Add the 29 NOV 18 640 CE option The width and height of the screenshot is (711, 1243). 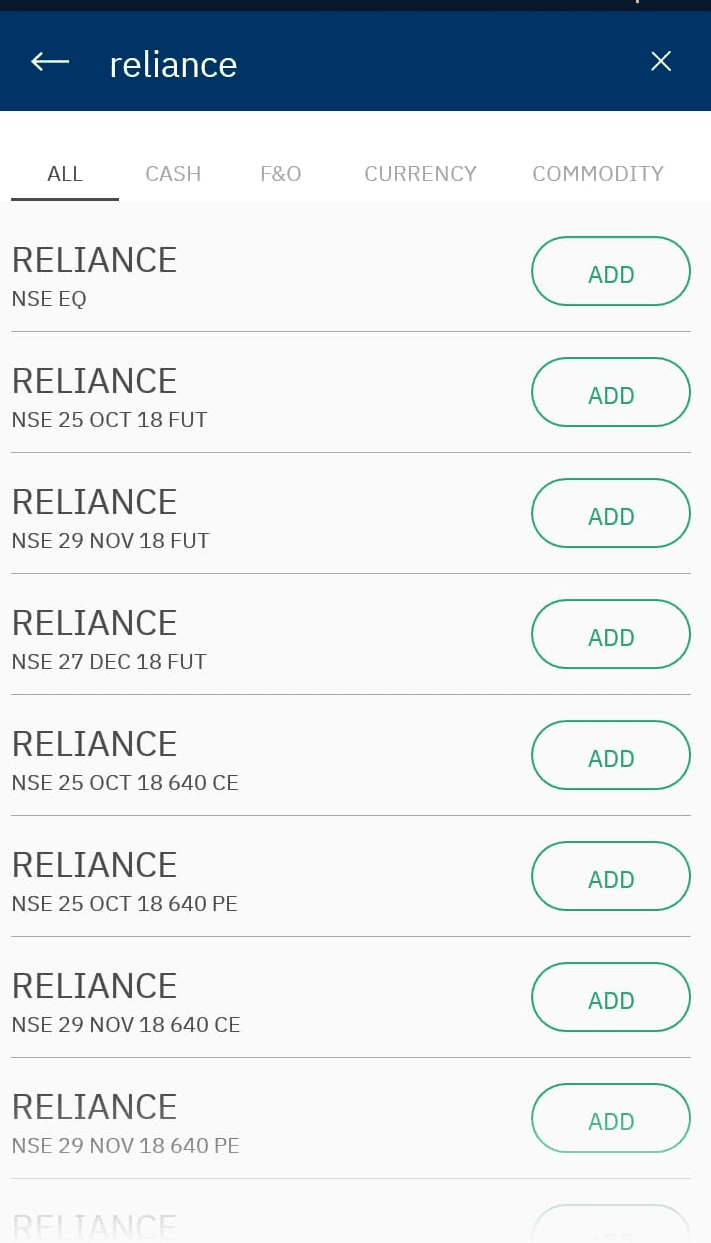[610, 997]
